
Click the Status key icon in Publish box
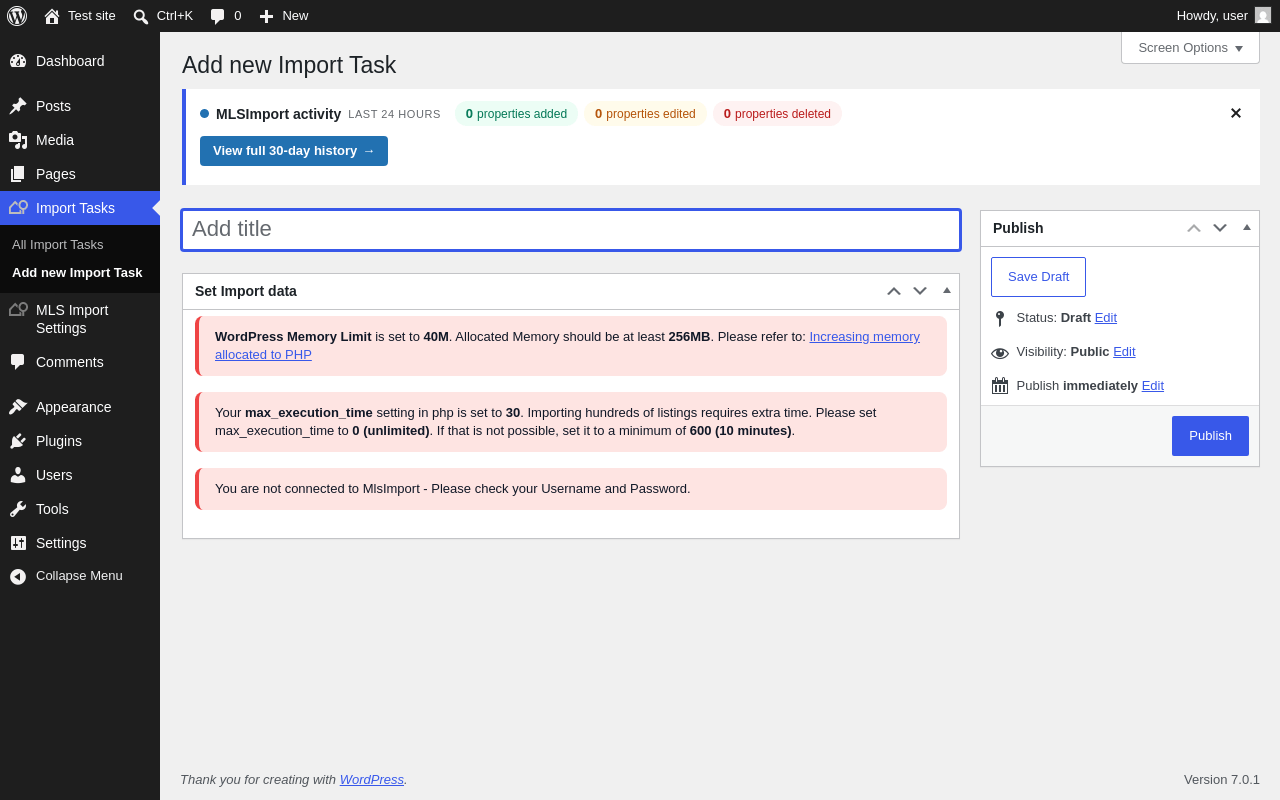(999, 319)
